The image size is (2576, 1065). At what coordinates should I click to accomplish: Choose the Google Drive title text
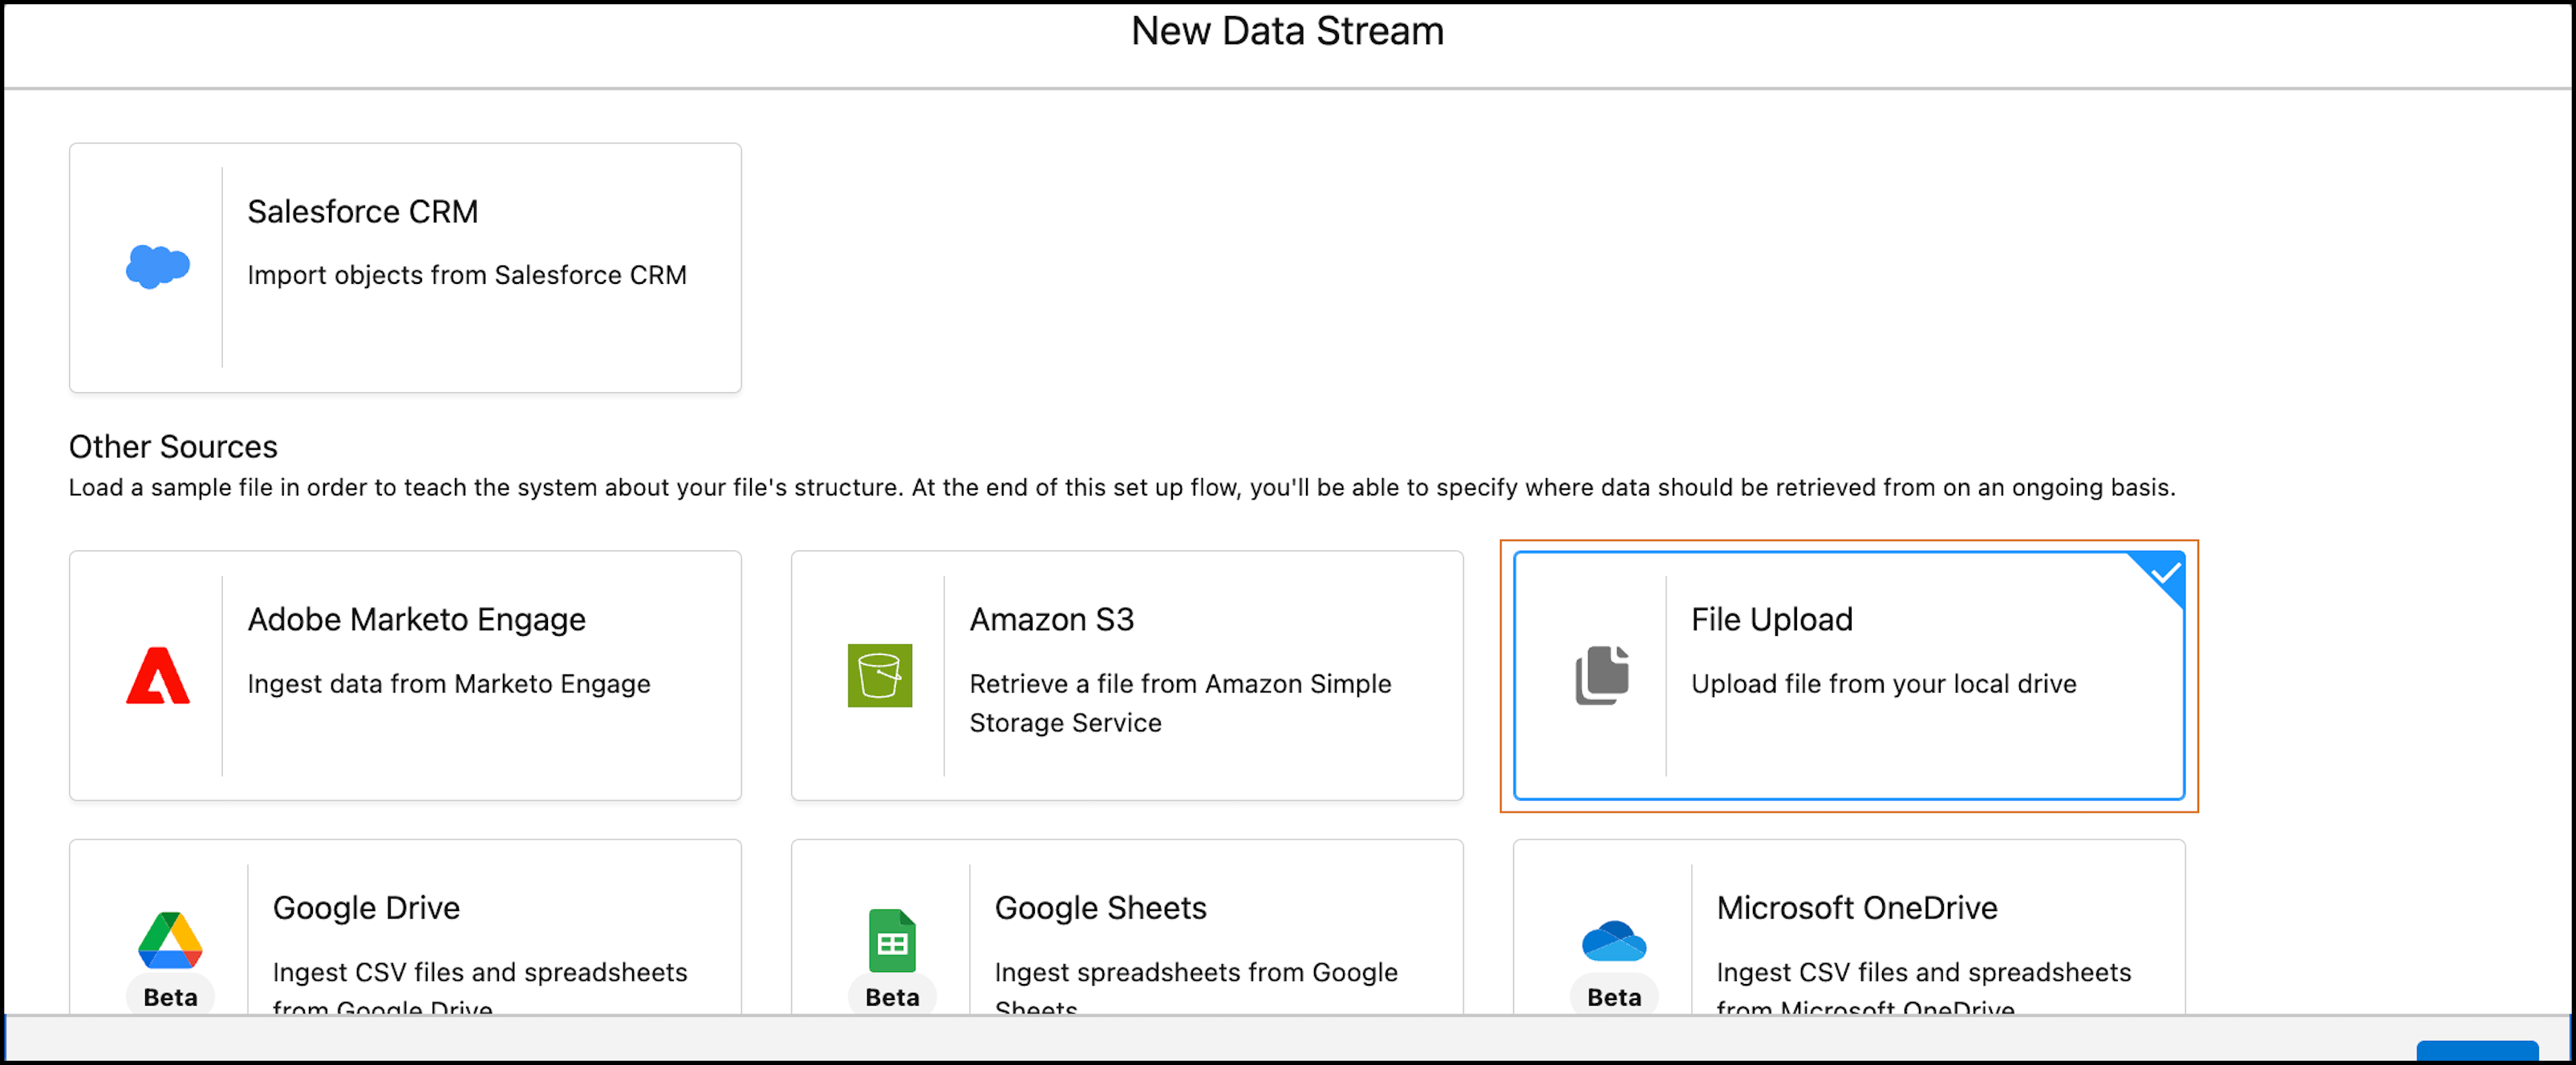[x=366, y=908]
